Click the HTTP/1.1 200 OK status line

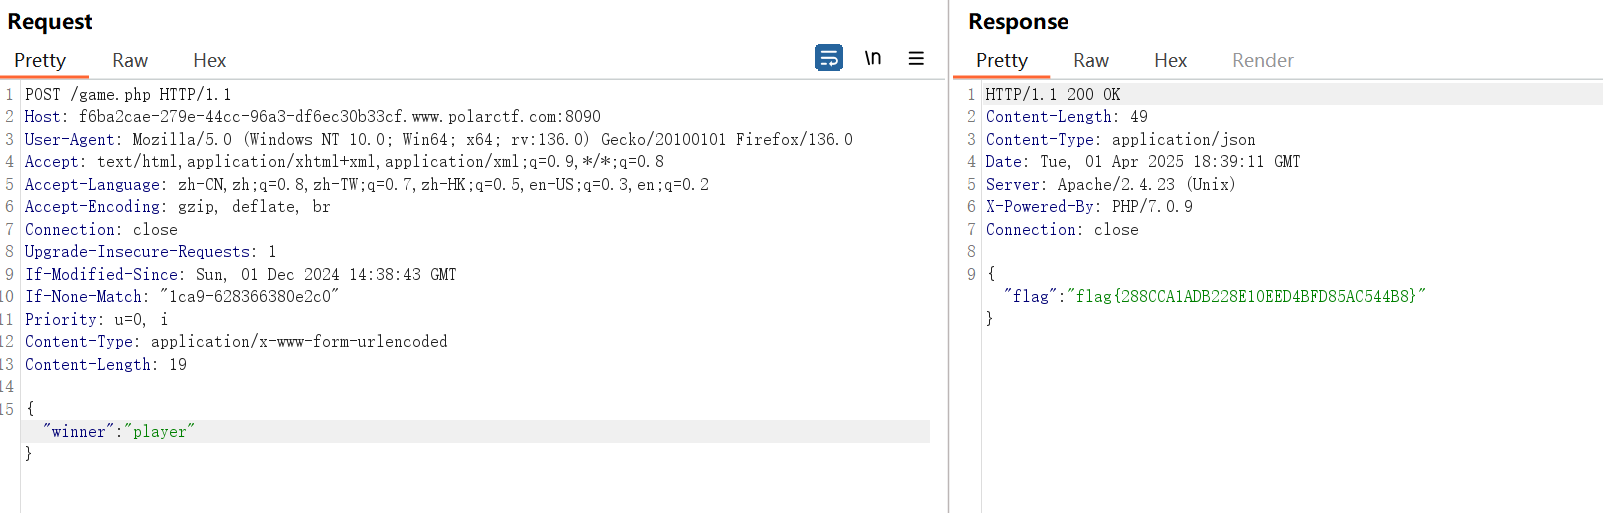click(1053, 95)
